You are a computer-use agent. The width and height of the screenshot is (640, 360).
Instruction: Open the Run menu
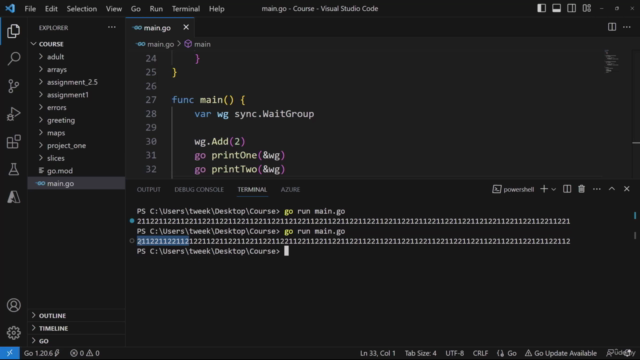156,9
